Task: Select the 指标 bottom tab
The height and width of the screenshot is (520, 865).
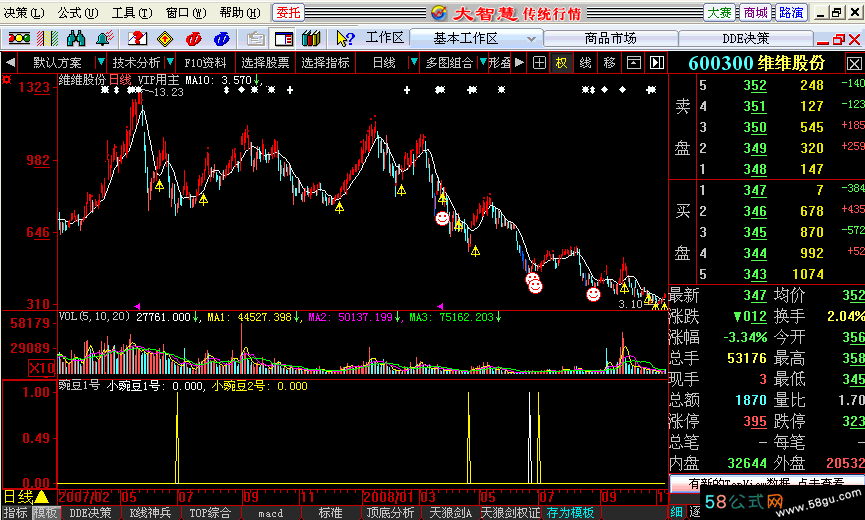Action: (15, 513)
